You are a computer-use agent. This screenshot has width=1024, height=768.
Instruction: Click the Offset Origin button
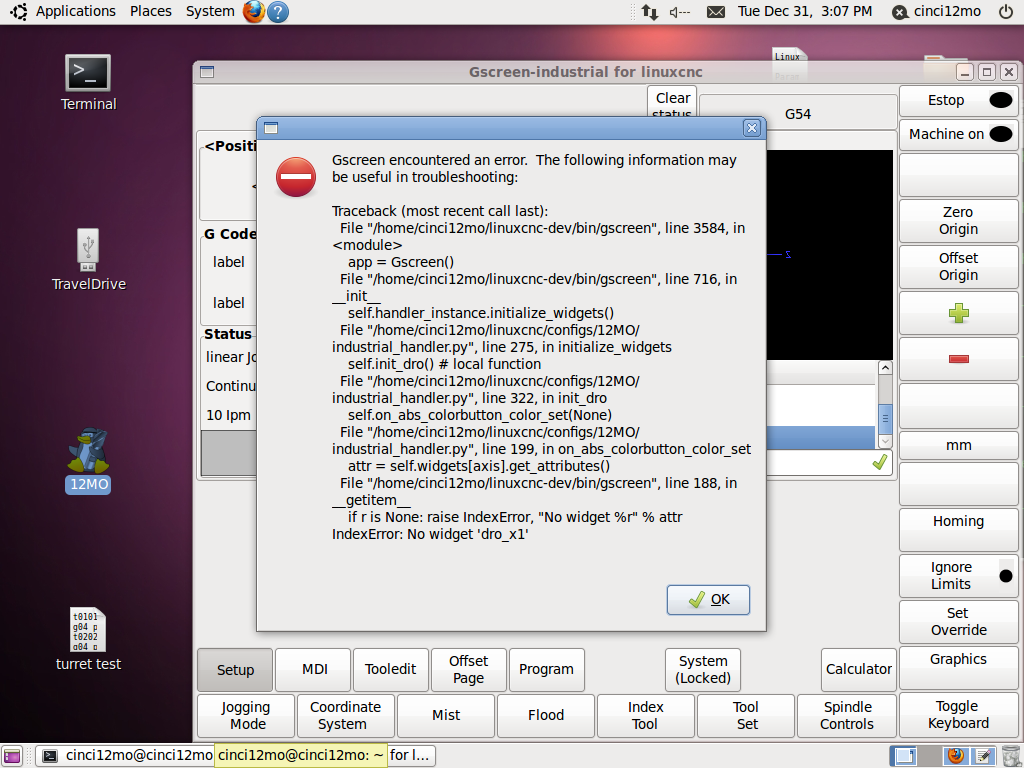959,267
